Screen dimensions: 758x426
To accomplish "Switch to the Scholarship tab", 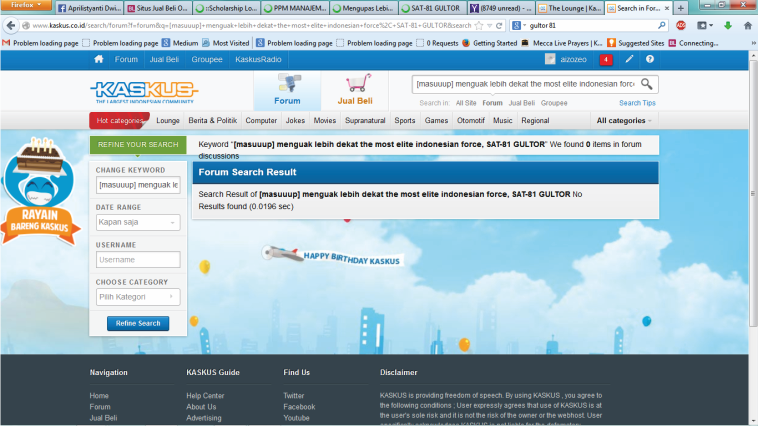I will point(227,8).
